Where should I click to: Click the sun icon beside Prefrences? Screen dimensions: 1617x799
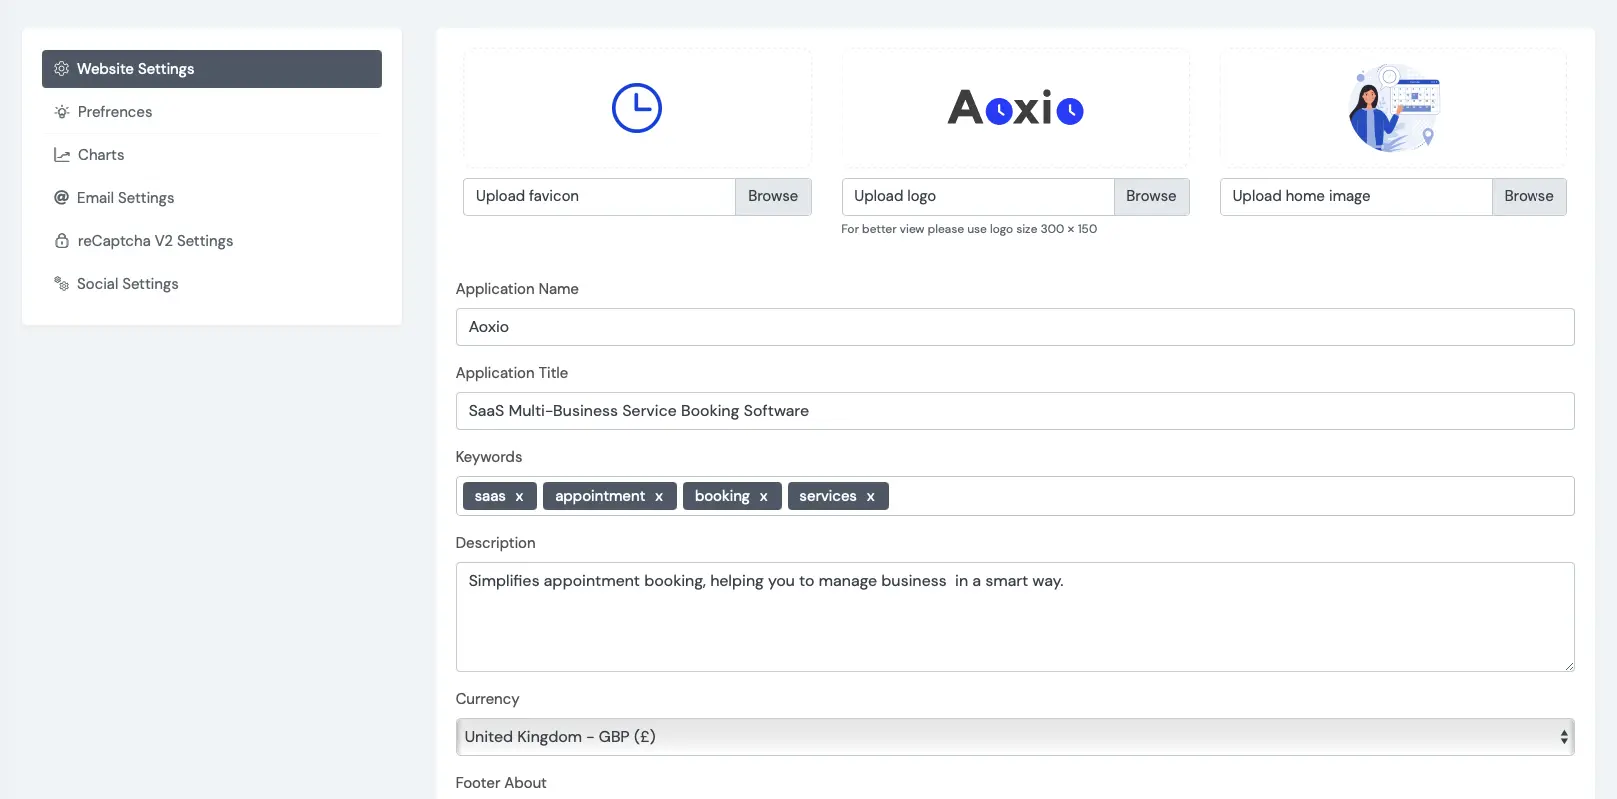[x=62, y=112]
